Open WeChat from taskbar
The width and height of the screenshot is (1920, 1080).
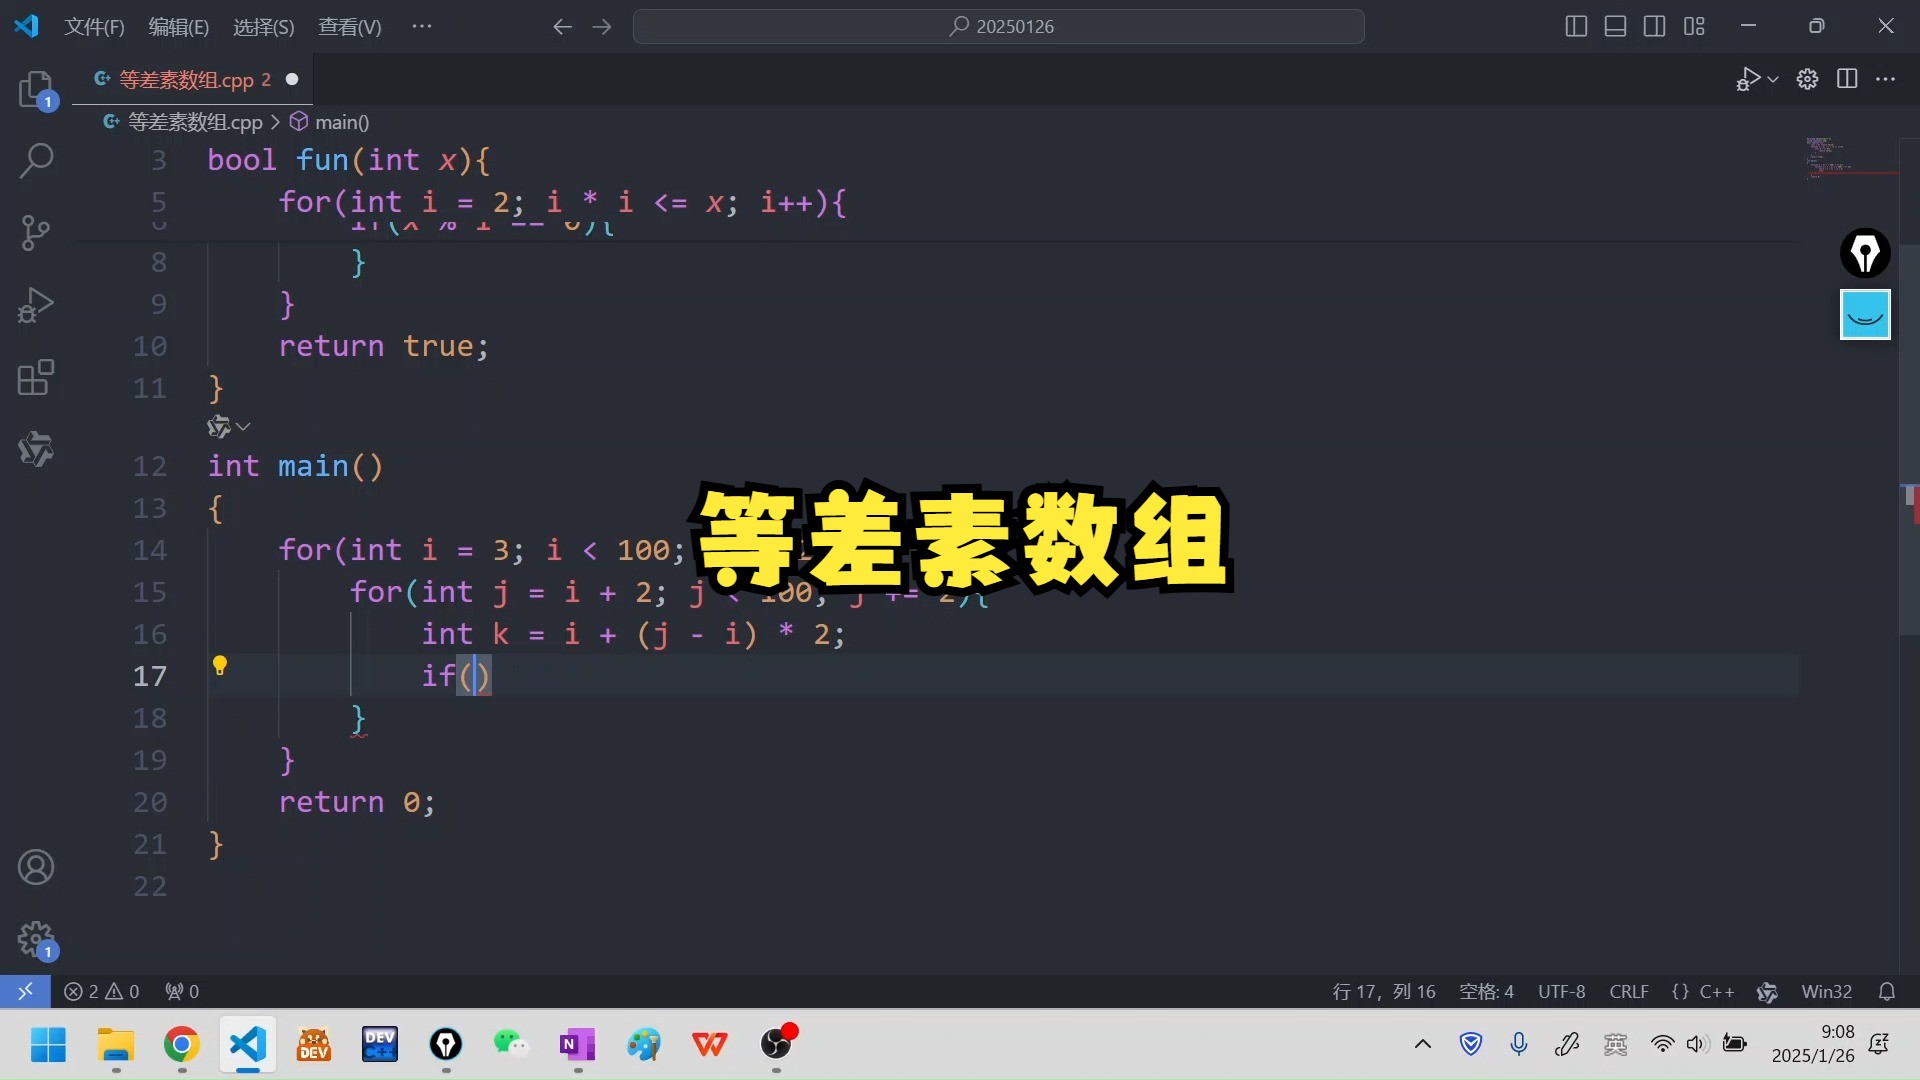pyautogui.click(x=511, y=1045)
